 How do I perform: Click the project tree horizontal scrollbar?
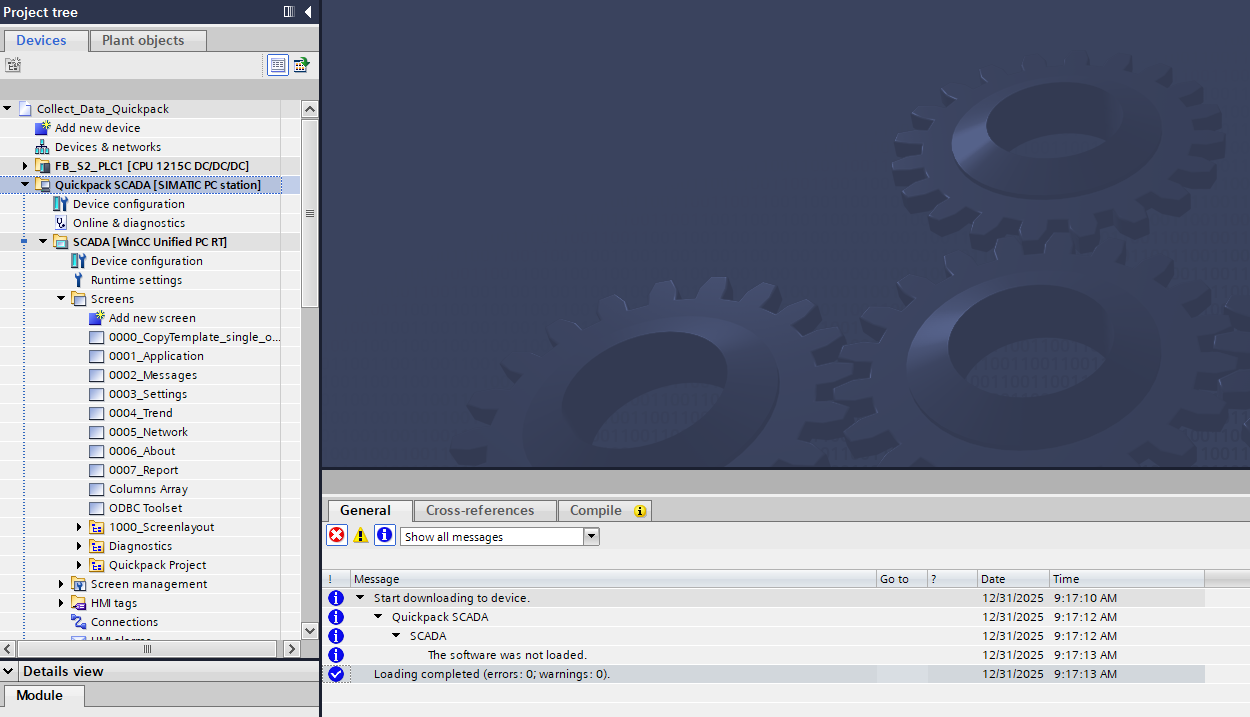[x=147, y=649]
